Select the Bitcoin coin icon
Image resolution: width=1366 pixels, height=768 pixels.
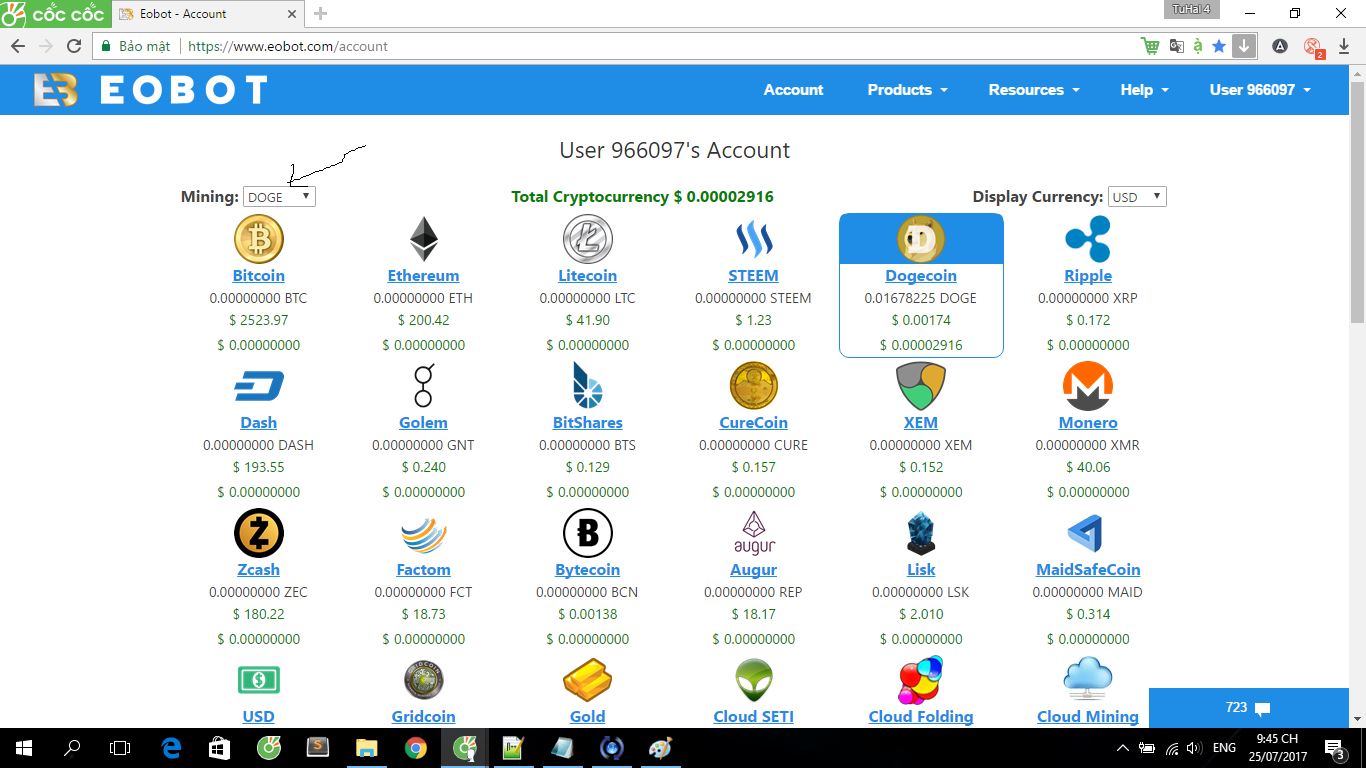[x=258, y=239]
